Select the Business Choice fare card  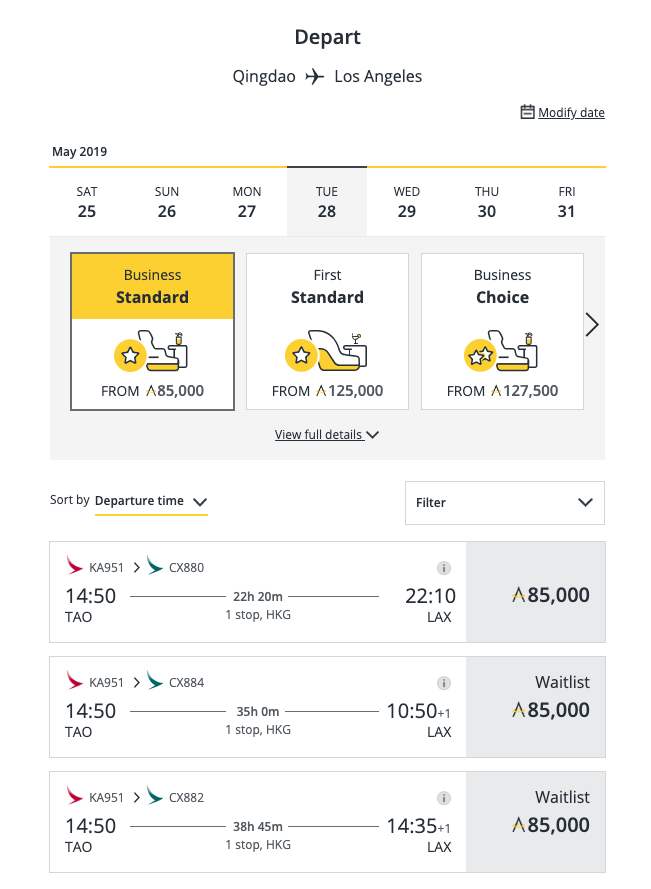[502, 331]
